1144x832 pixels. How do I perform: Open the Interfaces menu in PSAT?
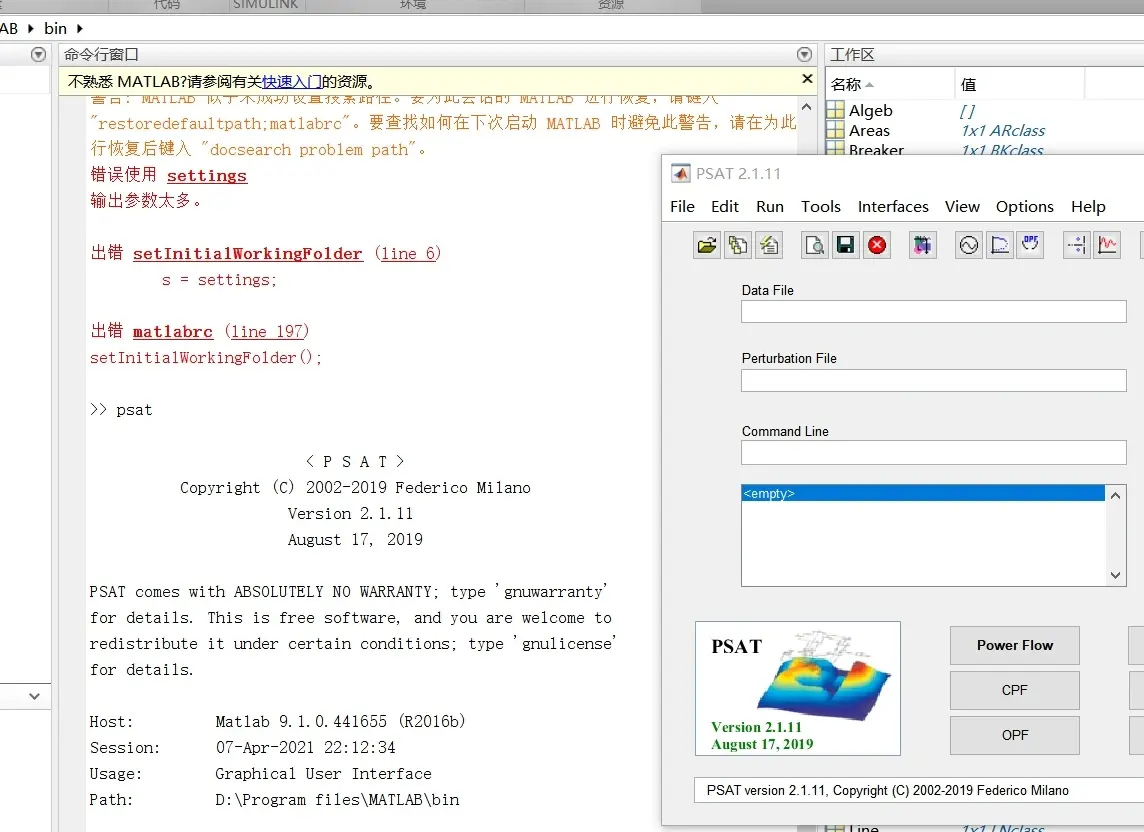pyautogui.click(x=893, y=207)
